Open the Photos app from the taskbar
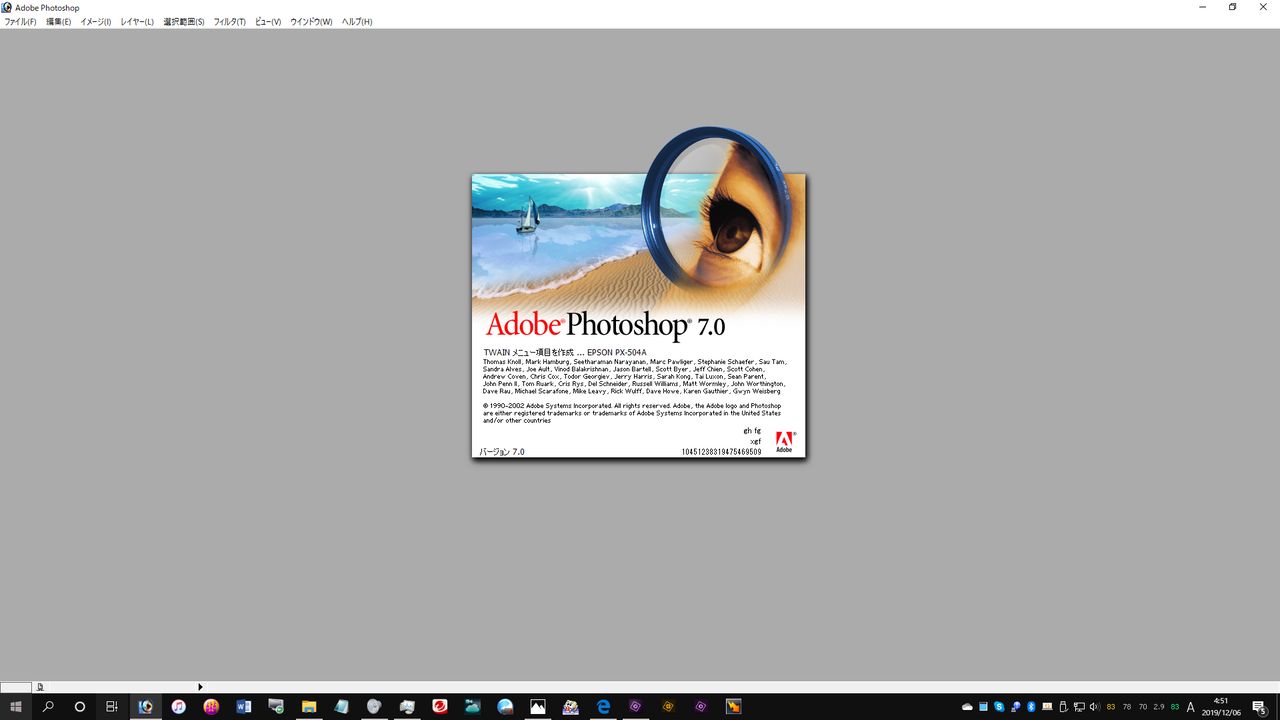Viewport: 1280px width, 720px height. (x=537, y=707)
